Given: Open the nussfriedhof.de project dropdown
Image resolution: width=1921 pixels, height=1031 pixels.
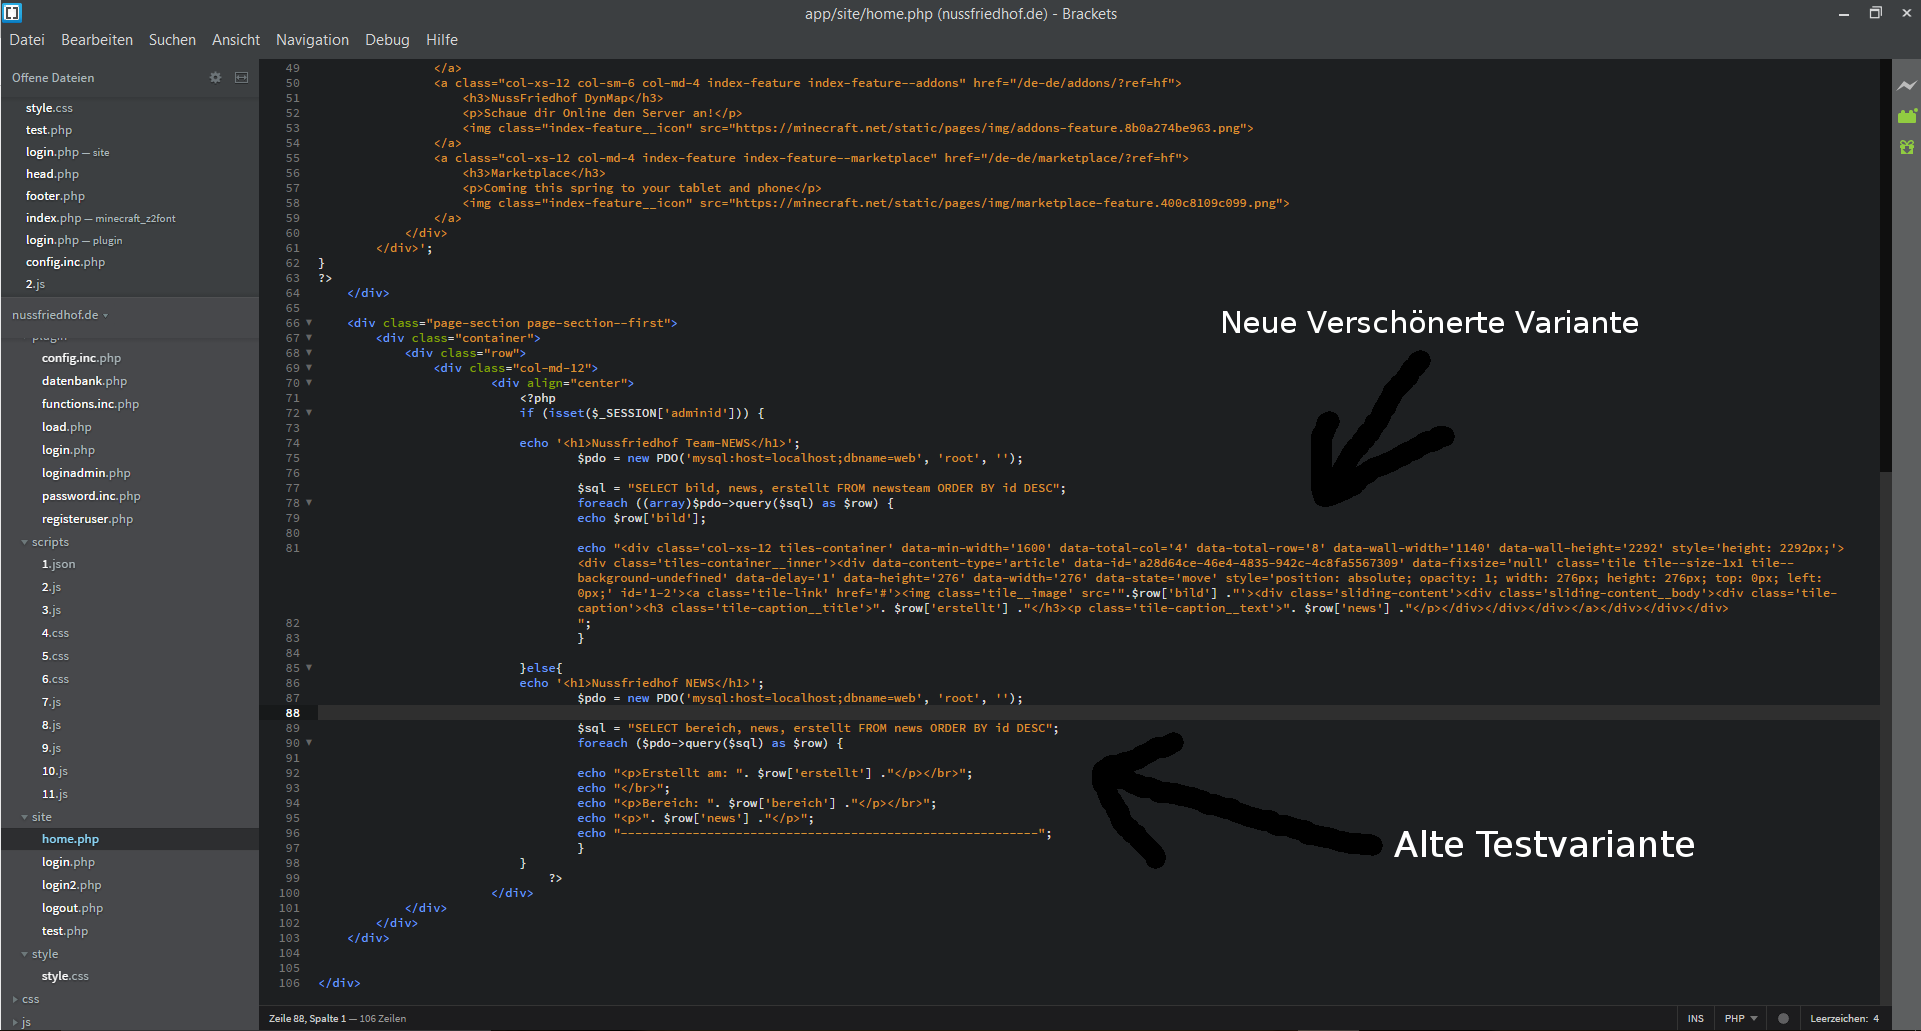Looking at the screenshot, I should tap(60, 315).
